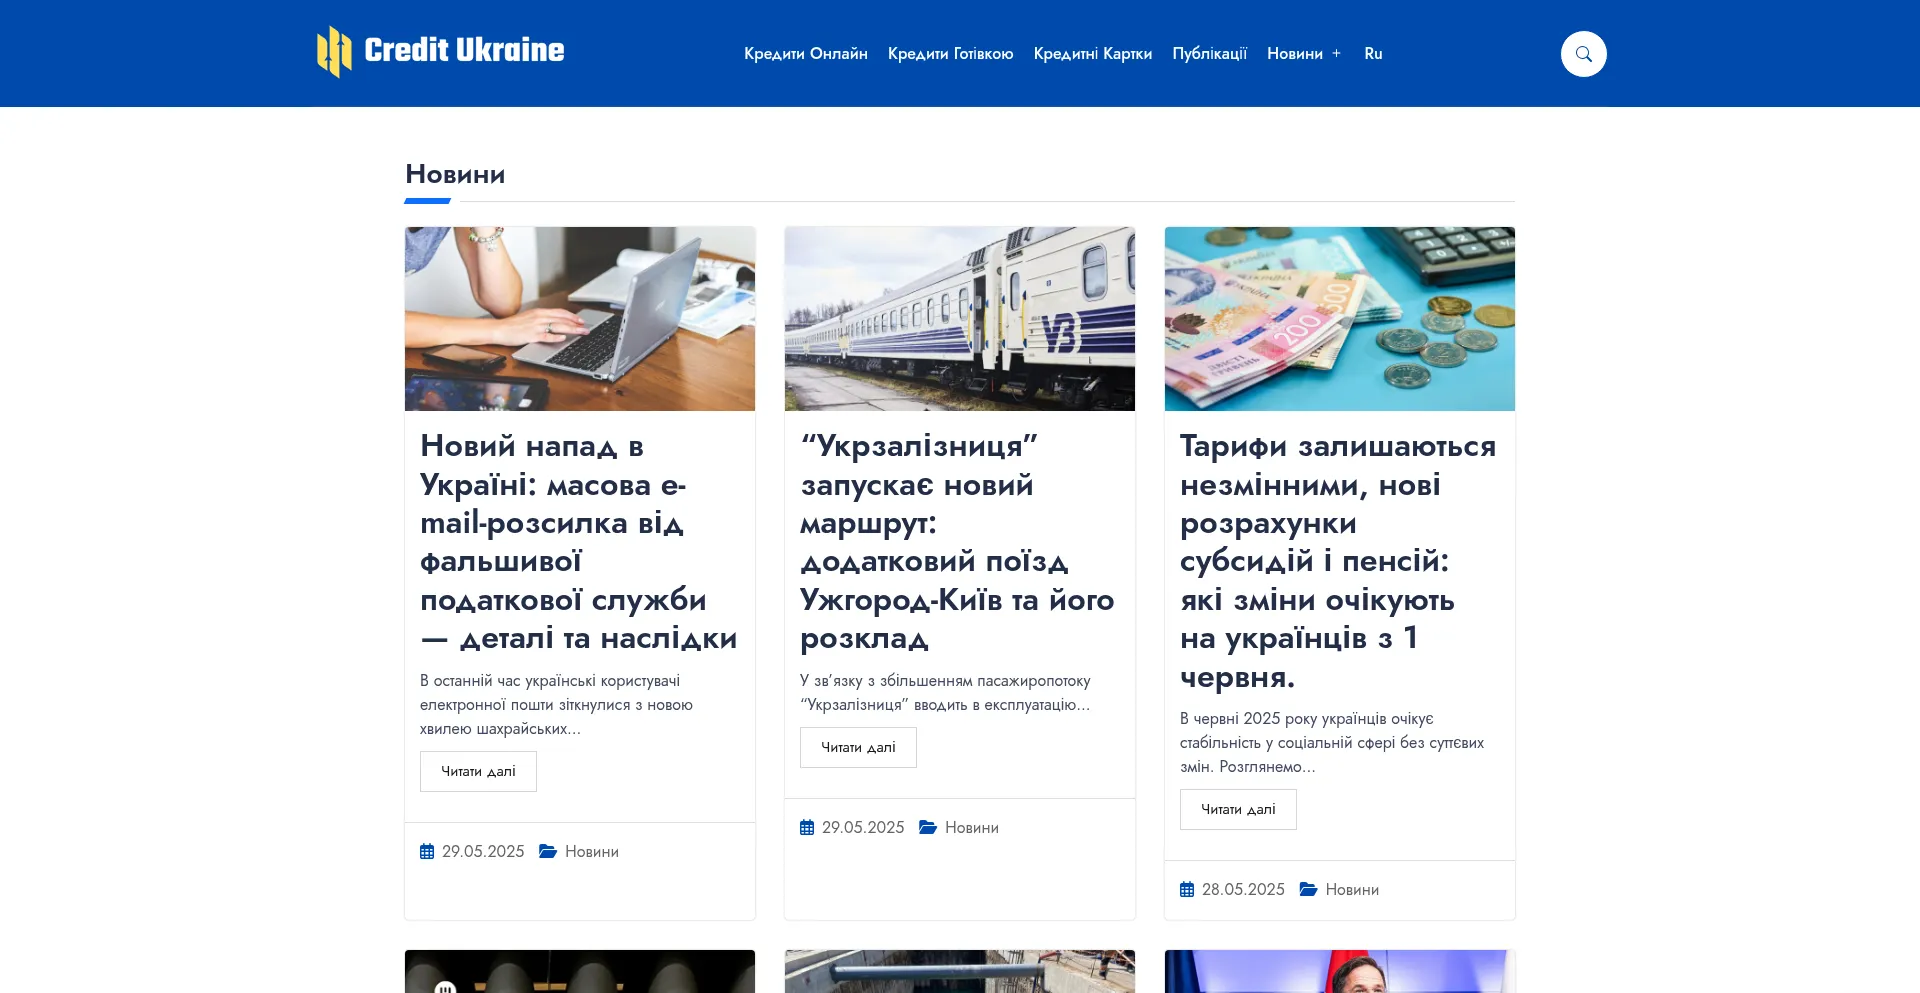
Task: Click date 29.05.2025 in Укрзалізниця card
Action: point(863,828)
